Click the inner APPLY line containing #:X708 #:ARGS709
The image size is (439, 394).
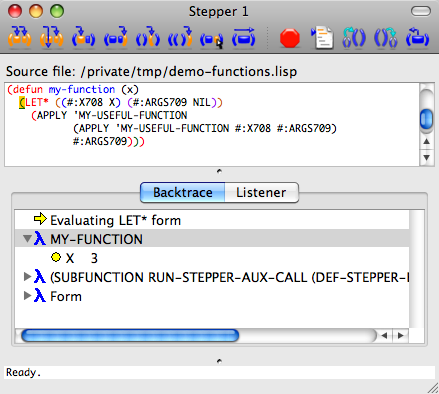(x=205, y=128)
